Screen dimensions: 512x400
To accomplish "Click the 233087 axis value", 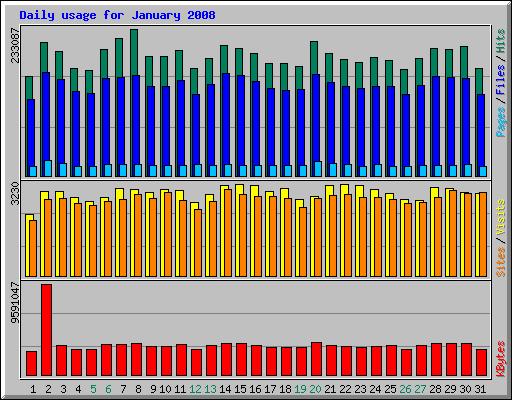I will pos(15,45).
